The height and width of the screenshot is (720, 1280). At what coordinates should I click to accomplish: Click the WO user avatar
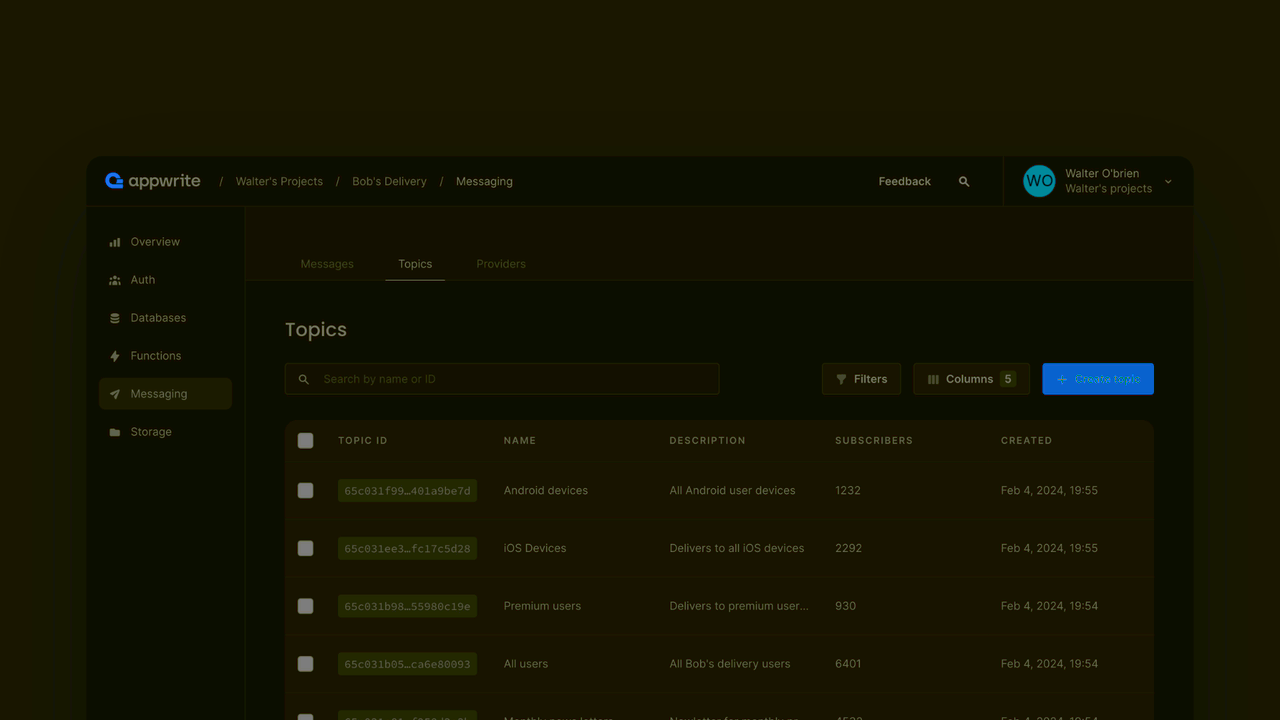point(1039,181)
